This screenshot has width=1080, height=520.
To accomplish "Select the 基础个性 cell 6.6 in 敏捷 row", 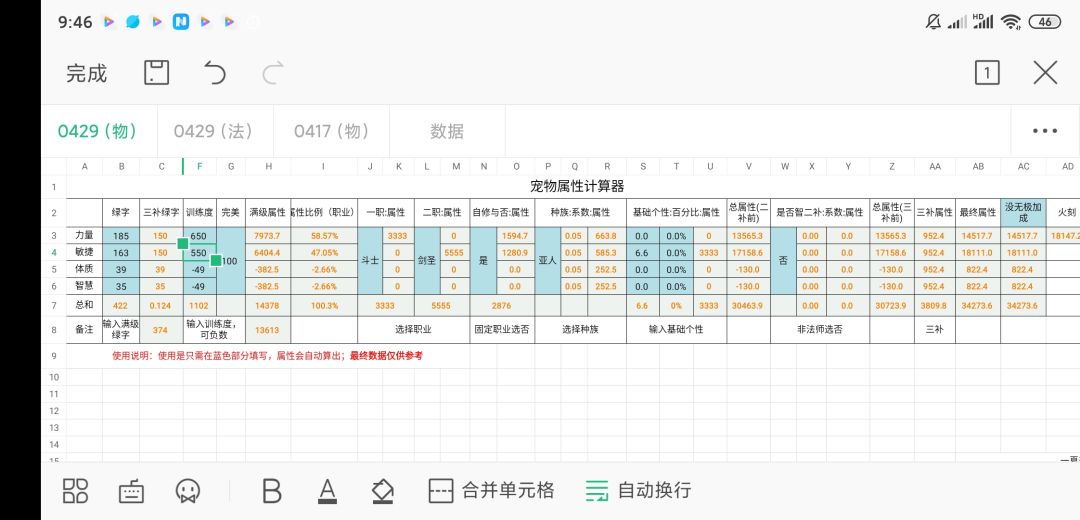I will pyautogui.click(x=642, y=253).
